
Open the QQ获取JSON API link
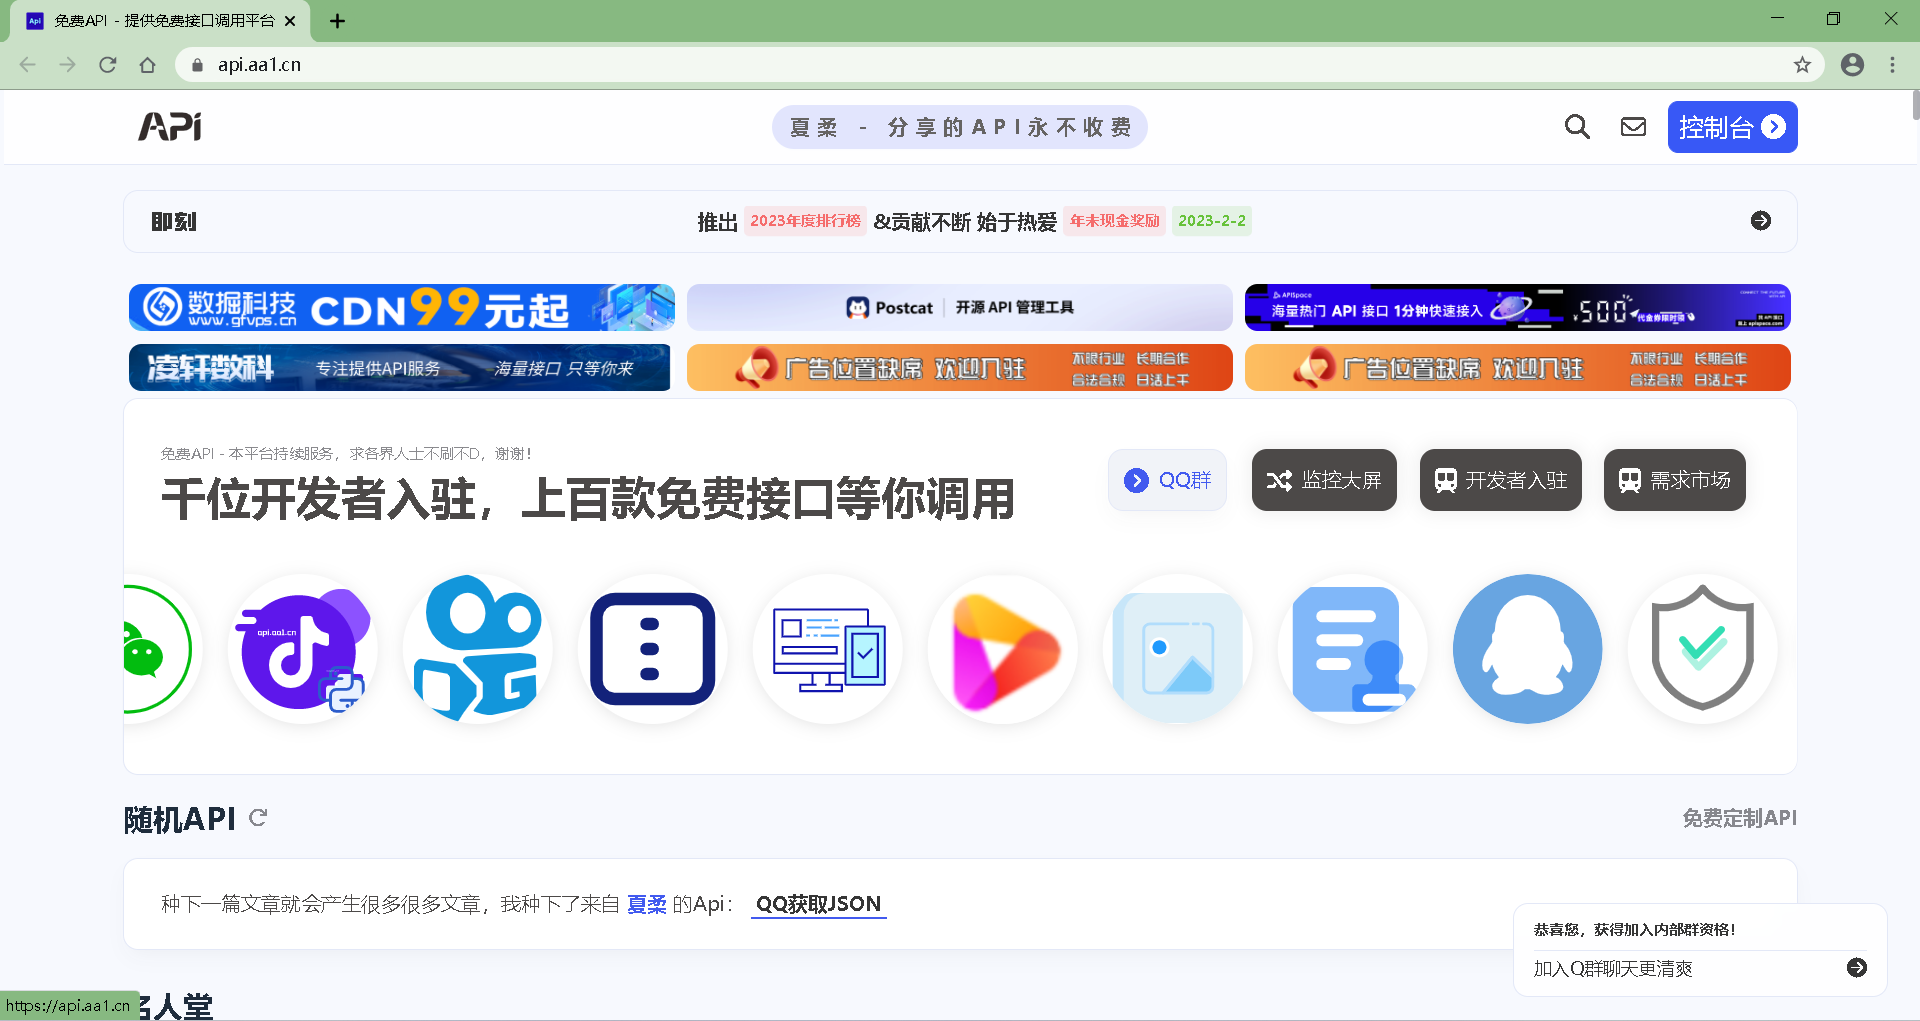click(818, 904)
